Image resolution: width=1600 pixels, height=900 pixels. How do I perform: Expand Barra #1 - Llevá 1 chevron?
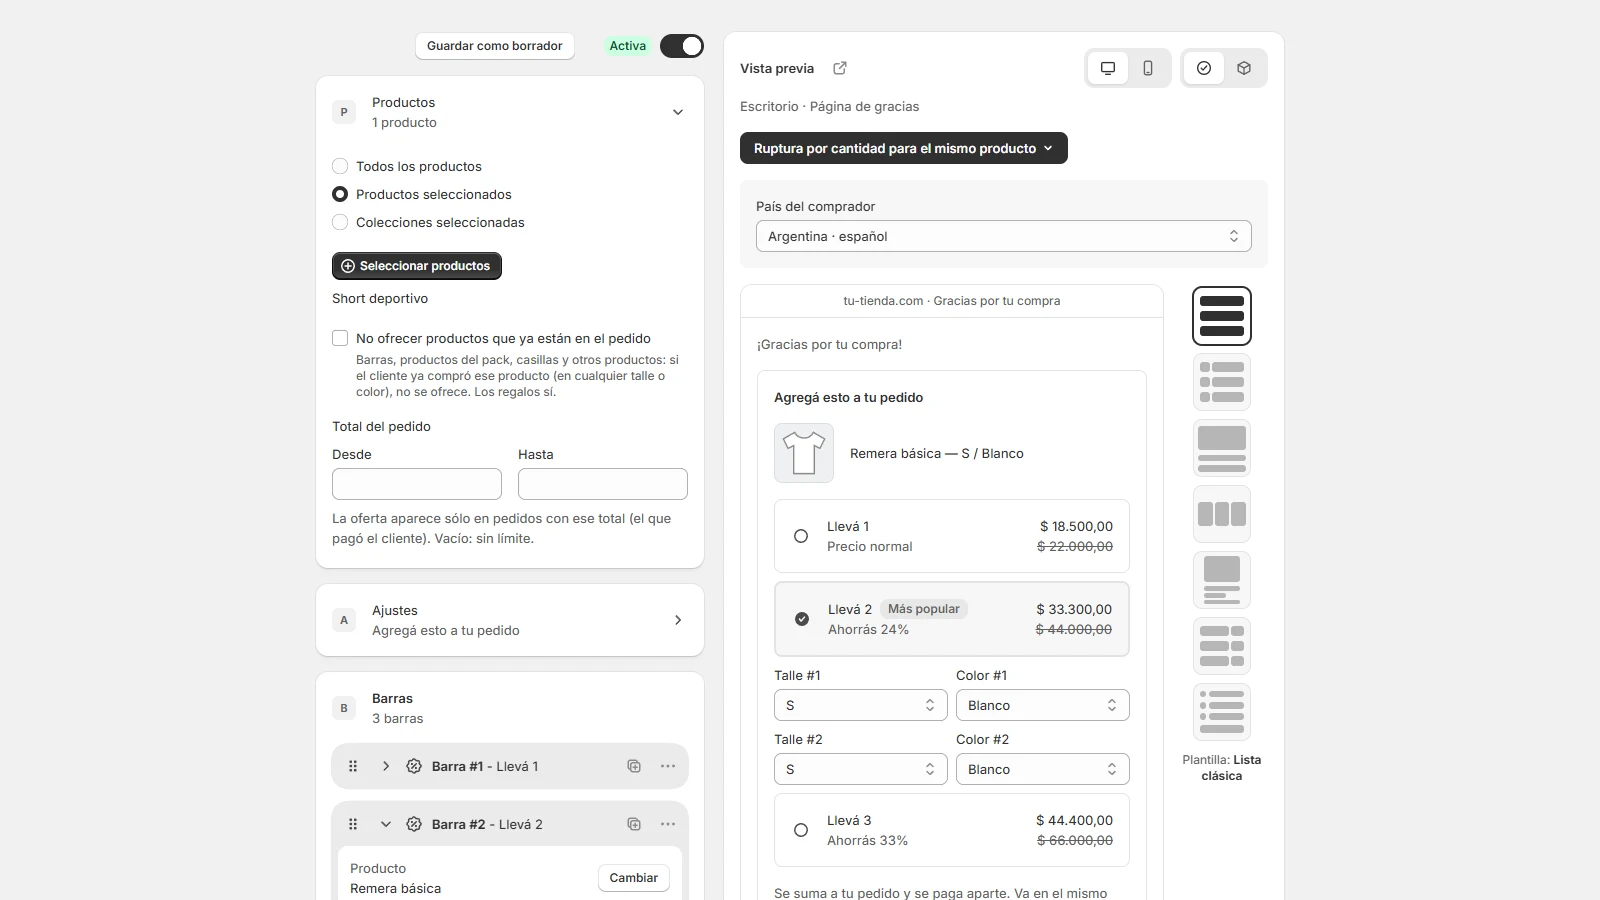click(x=386, y=766)
